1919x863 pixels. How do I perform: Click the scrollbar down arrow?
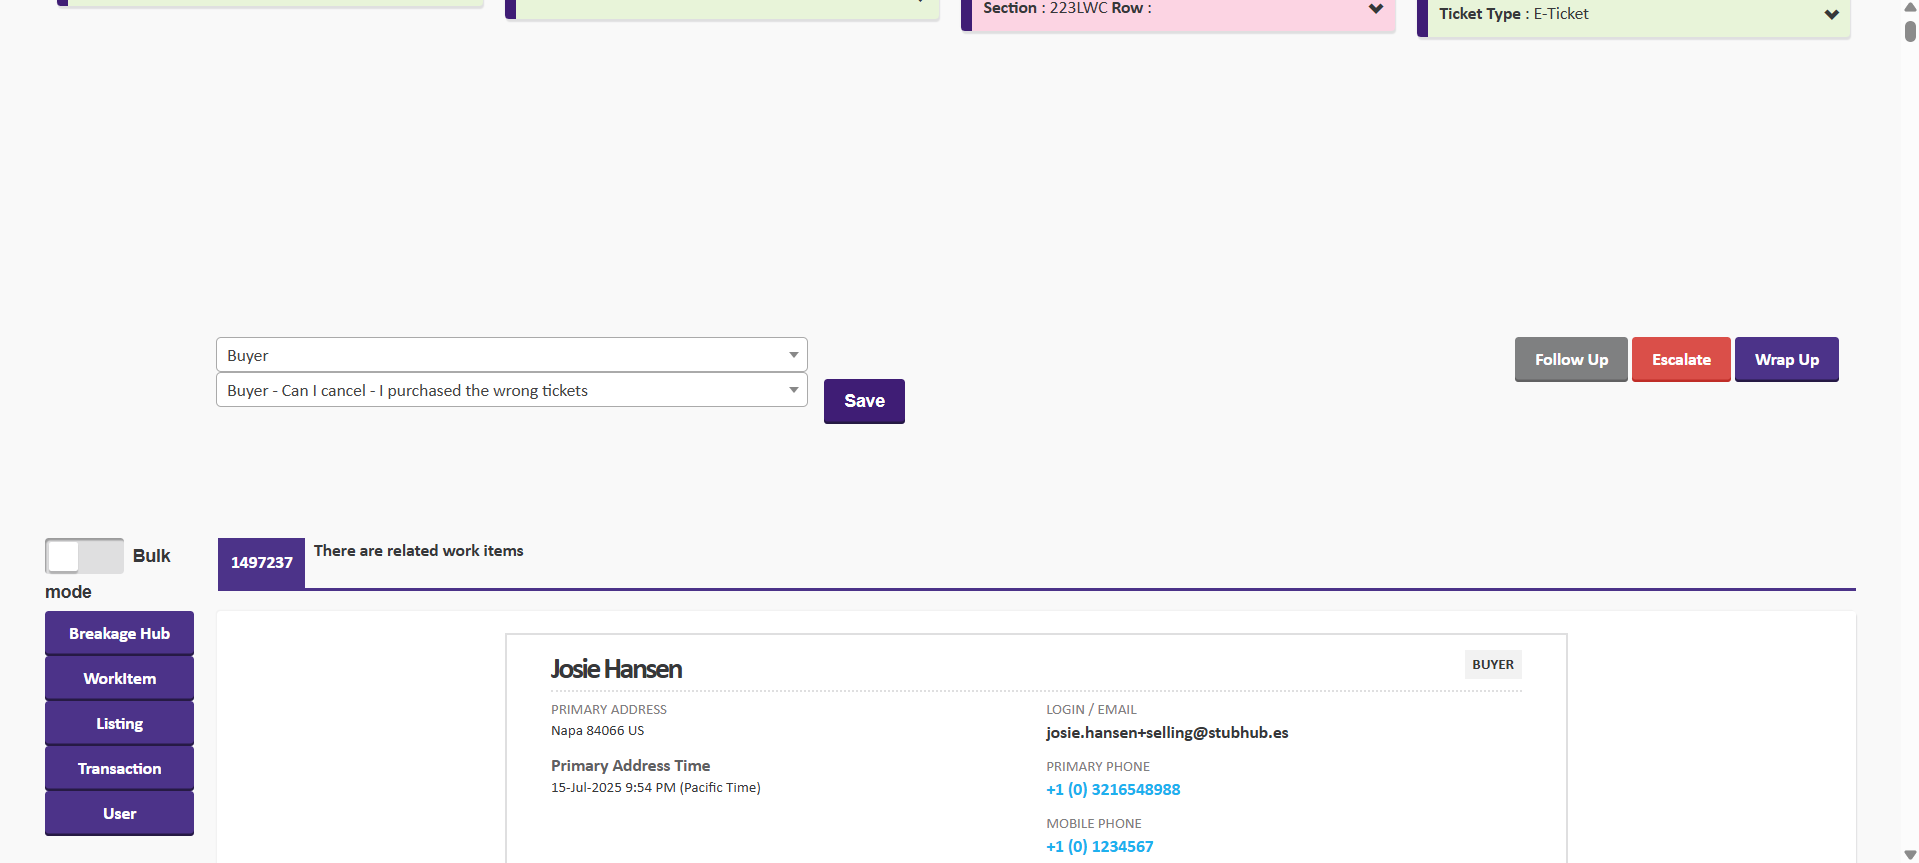[1909, 855]
